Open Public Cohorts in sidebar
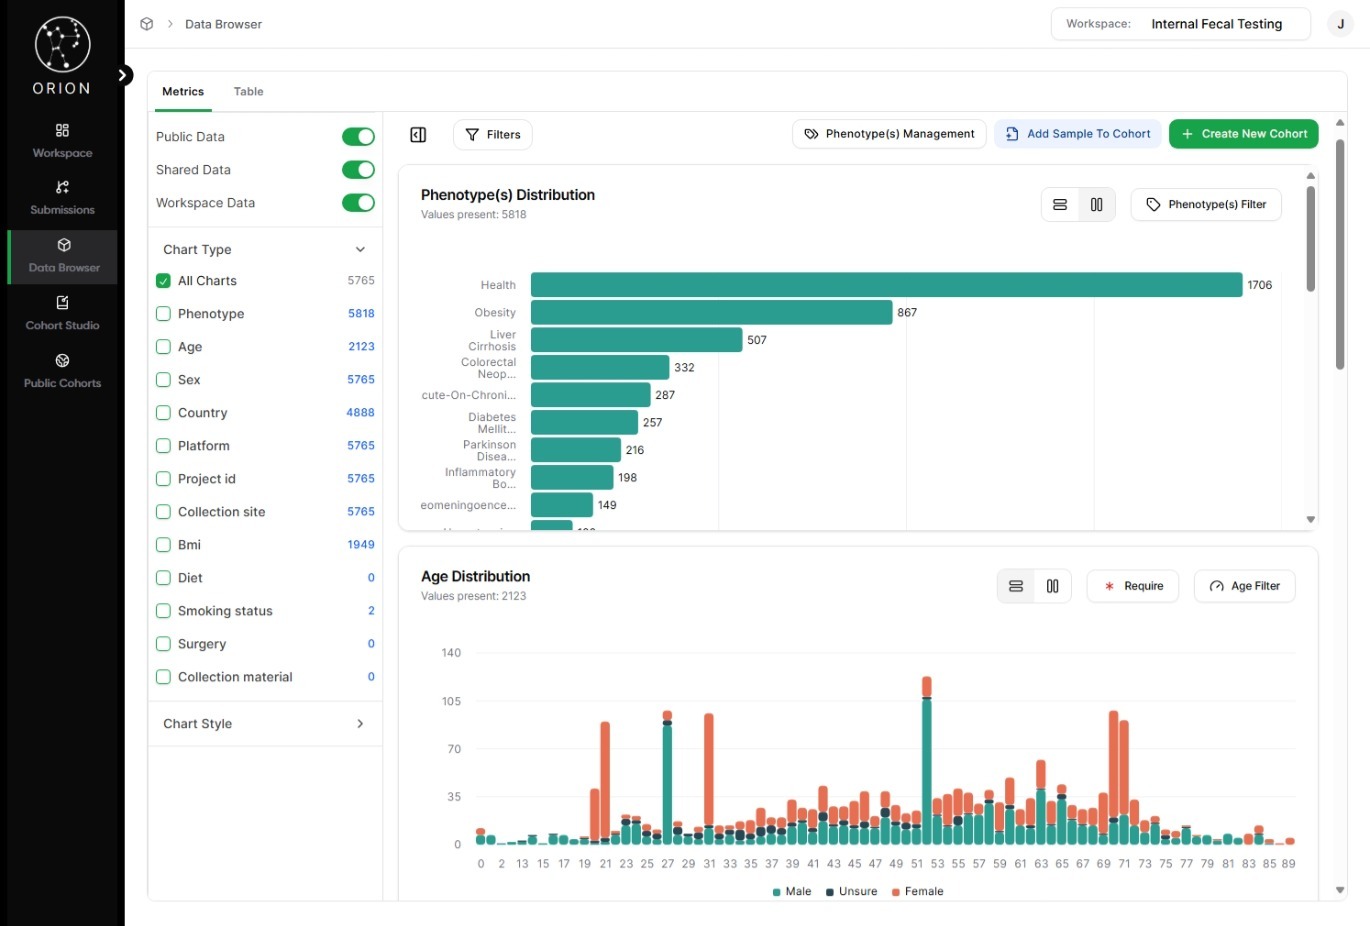 click(x=62, y=370)
